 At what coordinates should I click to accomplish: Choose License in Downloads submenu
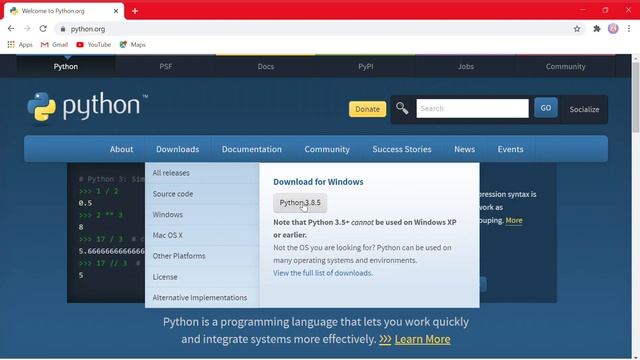202,277
